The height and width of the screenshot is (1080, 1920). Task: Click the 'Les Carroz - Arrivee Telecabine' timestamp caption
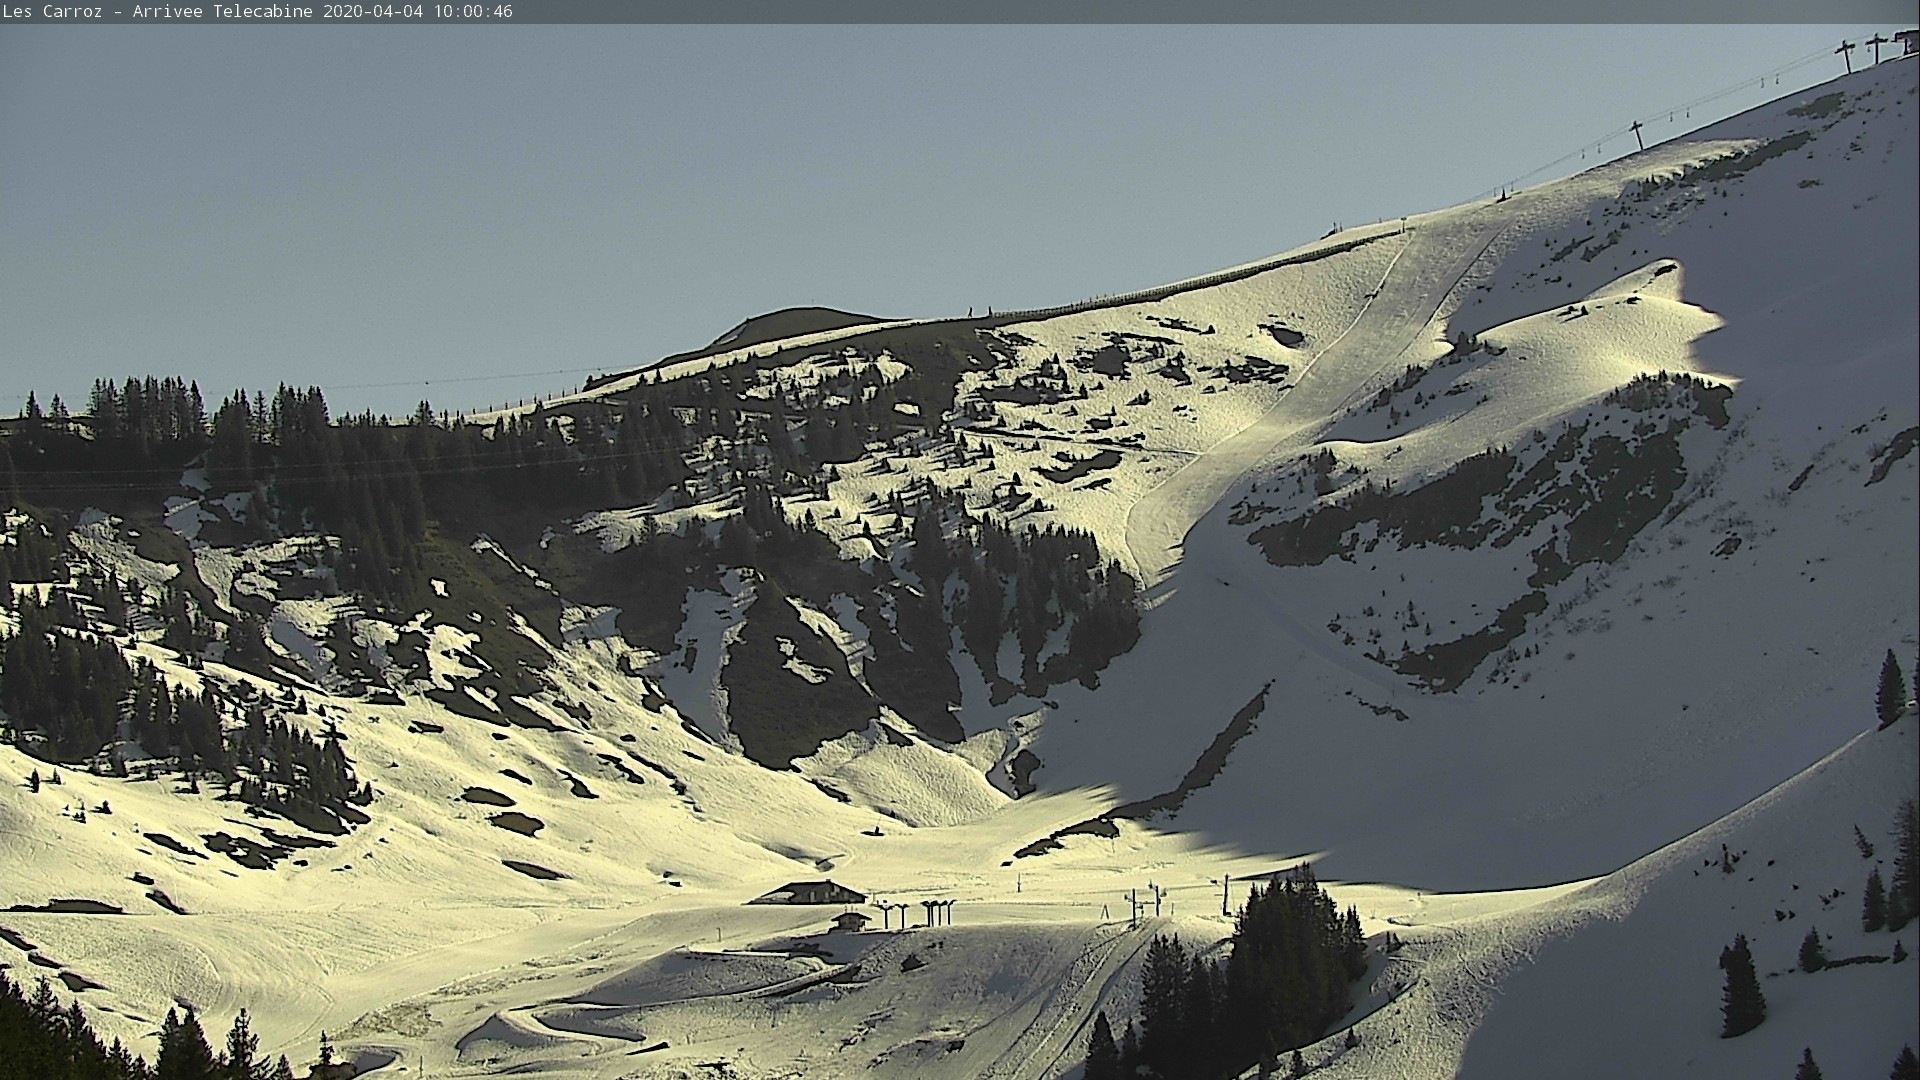click(x=257, y=12)
